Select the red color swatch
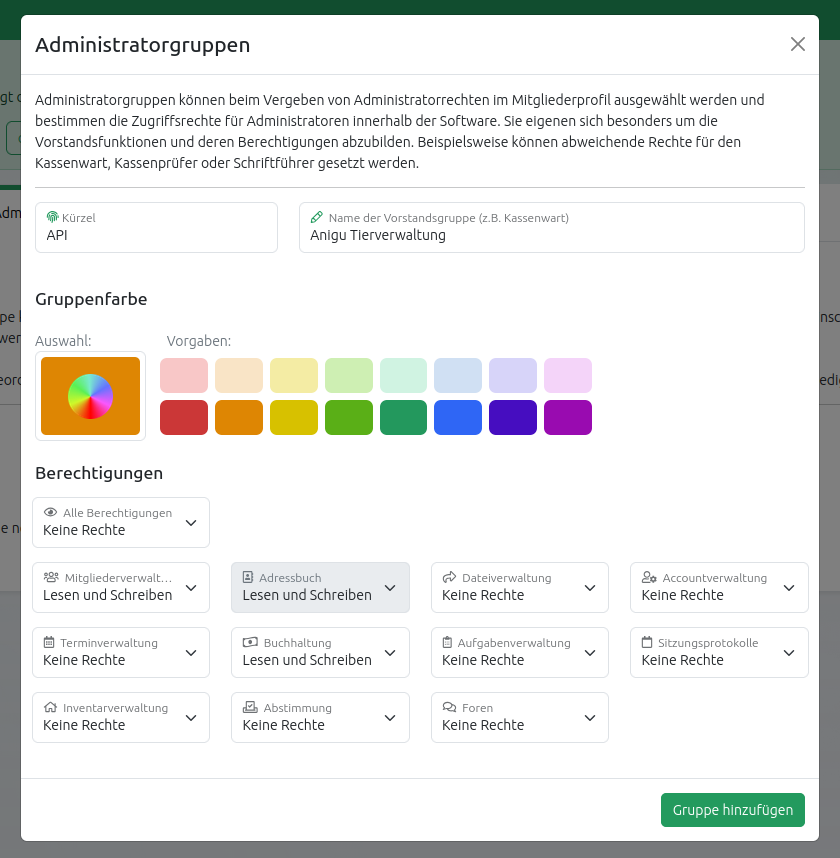 184,417
